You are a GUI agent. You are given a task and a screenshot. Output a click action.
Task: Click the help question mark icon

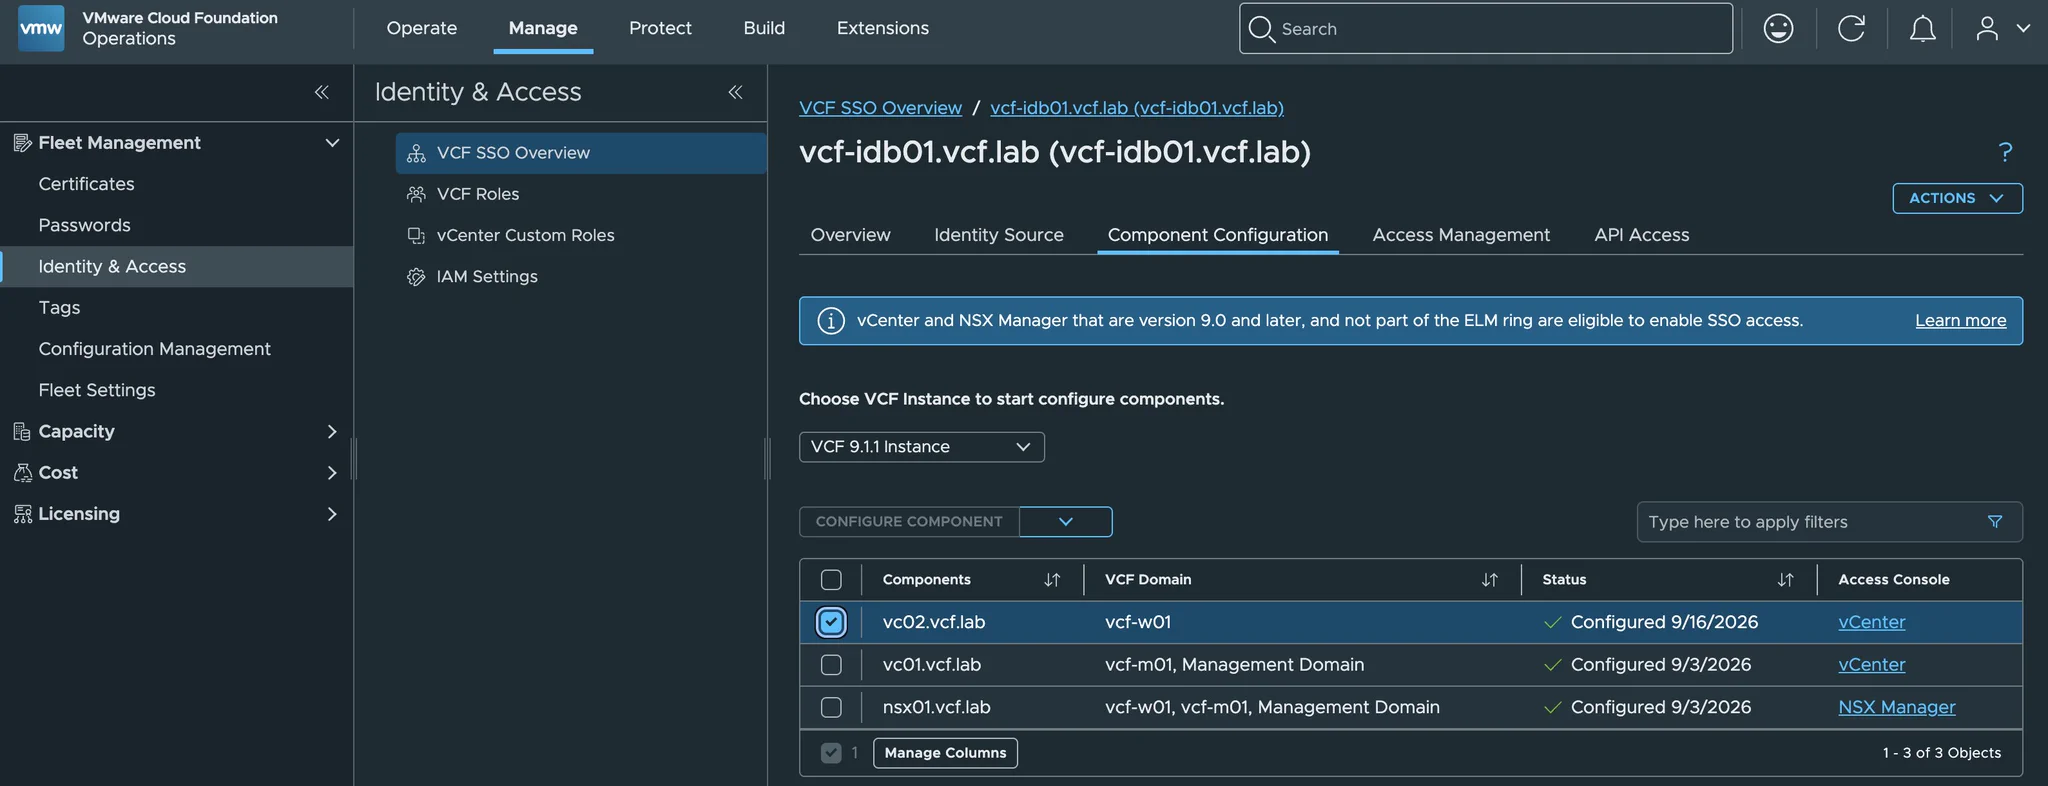coord(2005,151)
